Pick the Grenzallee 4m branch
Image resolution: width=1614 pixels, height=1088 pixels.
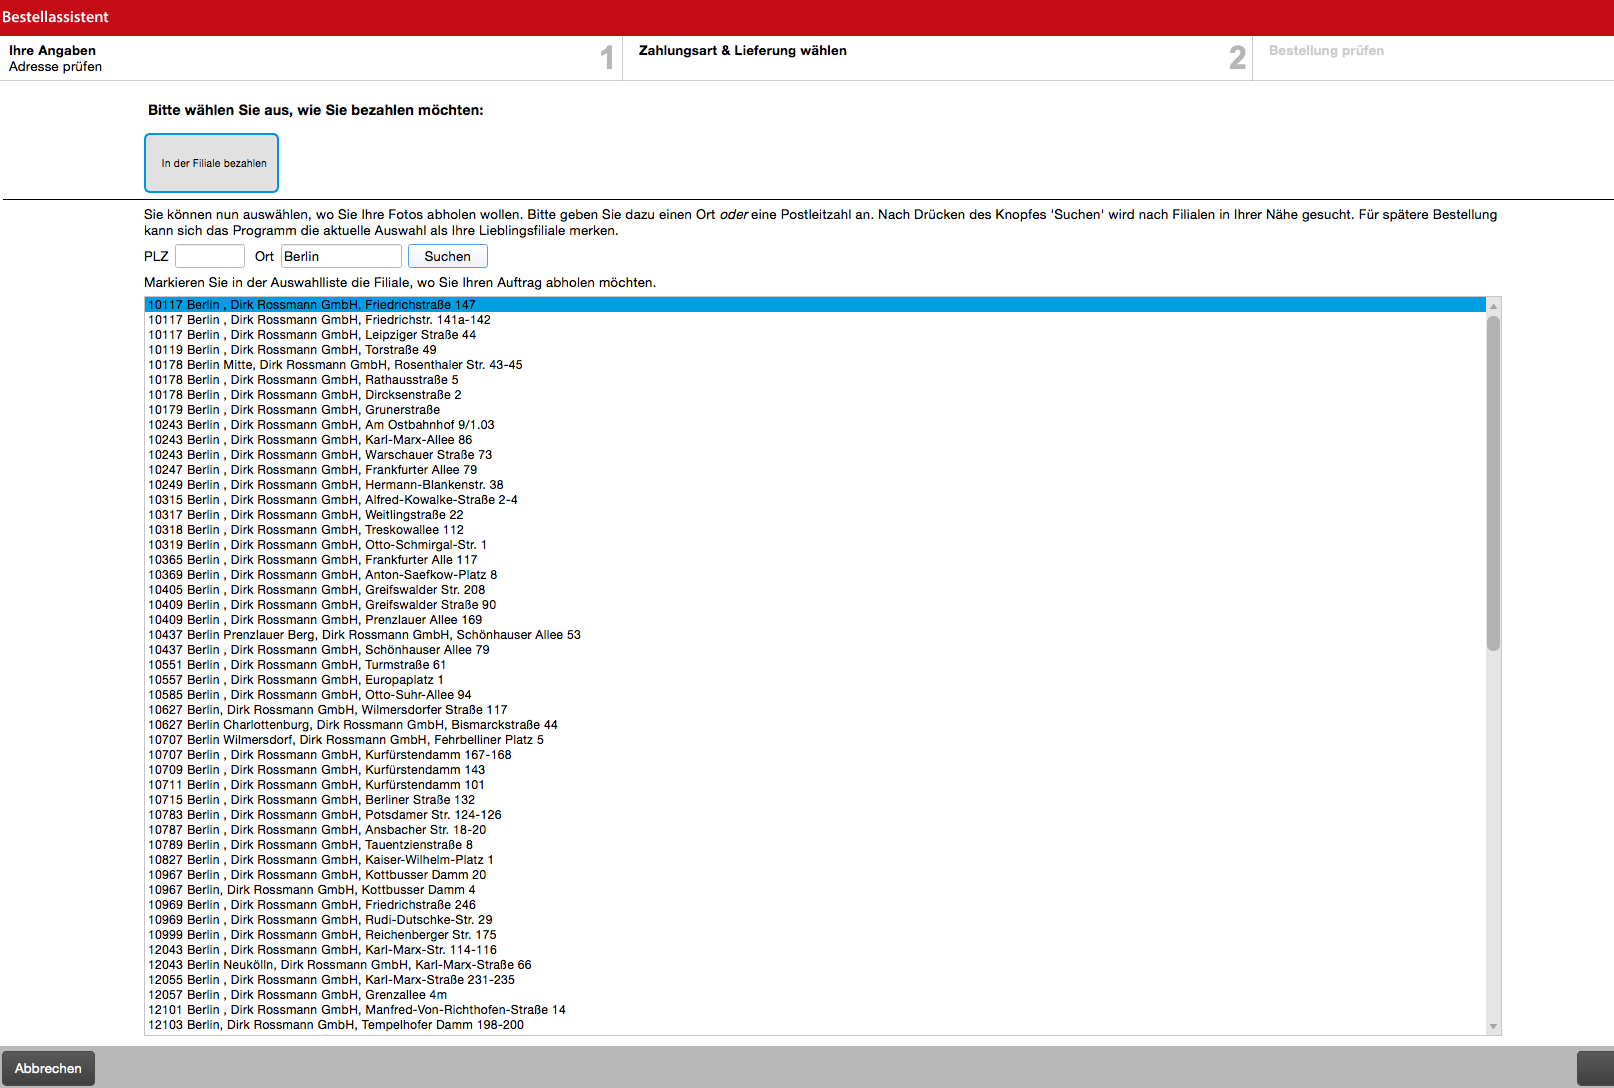point(815,995)
